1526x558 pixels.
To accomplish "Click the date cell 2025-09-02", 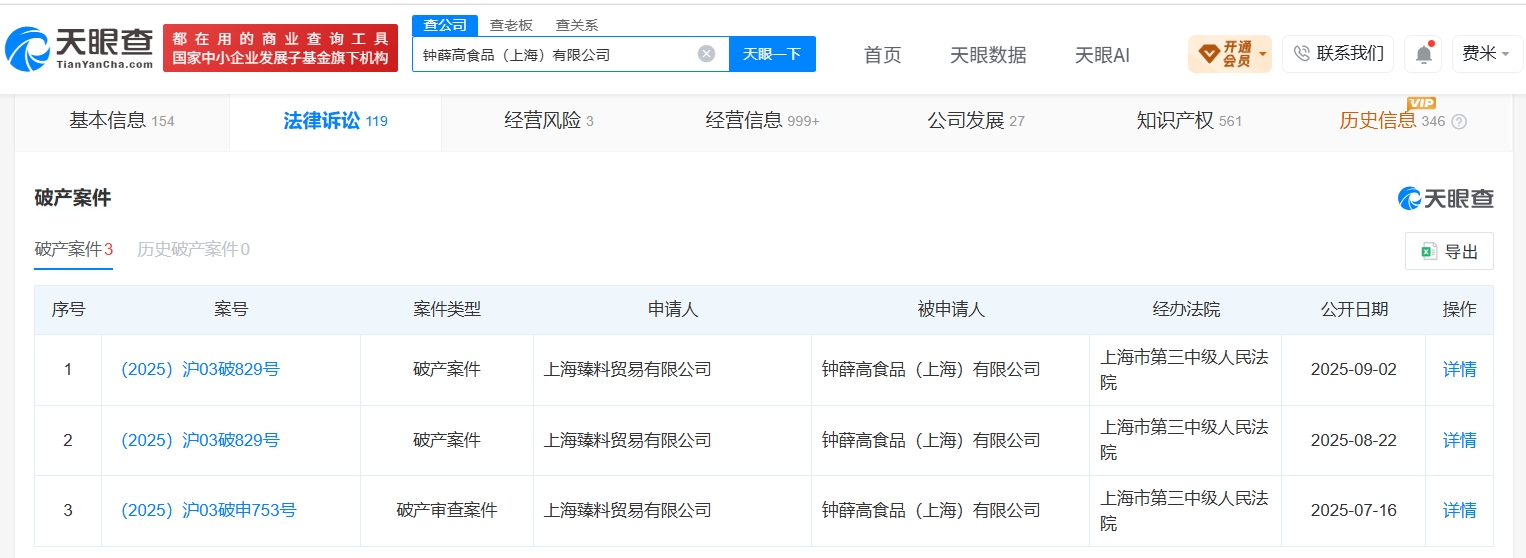I will click(1354, 370).
